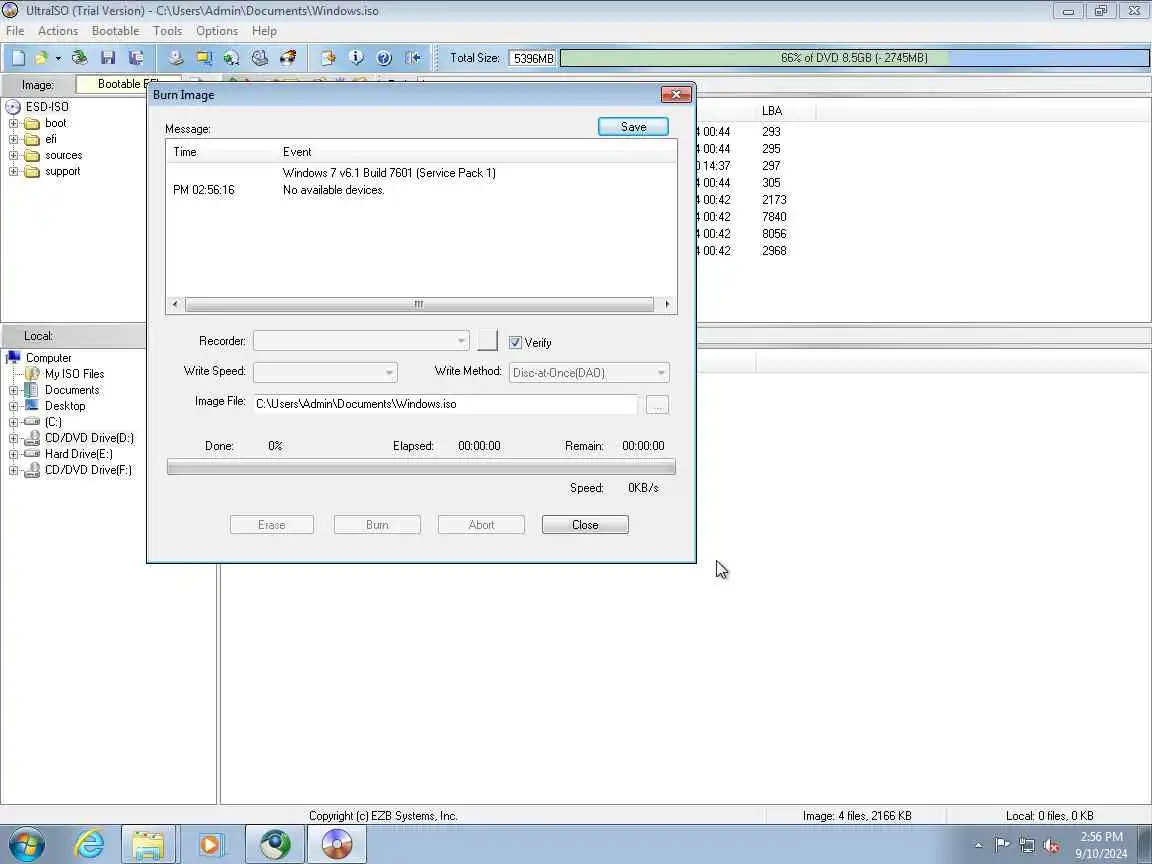Expand the CD/DVD Drive(D:) node
The image size is (1152, 864).
(x=13, y=439)
